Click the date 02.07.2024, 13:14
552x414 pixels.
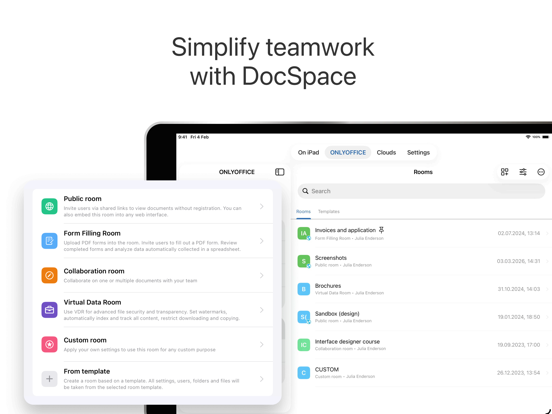519,233
